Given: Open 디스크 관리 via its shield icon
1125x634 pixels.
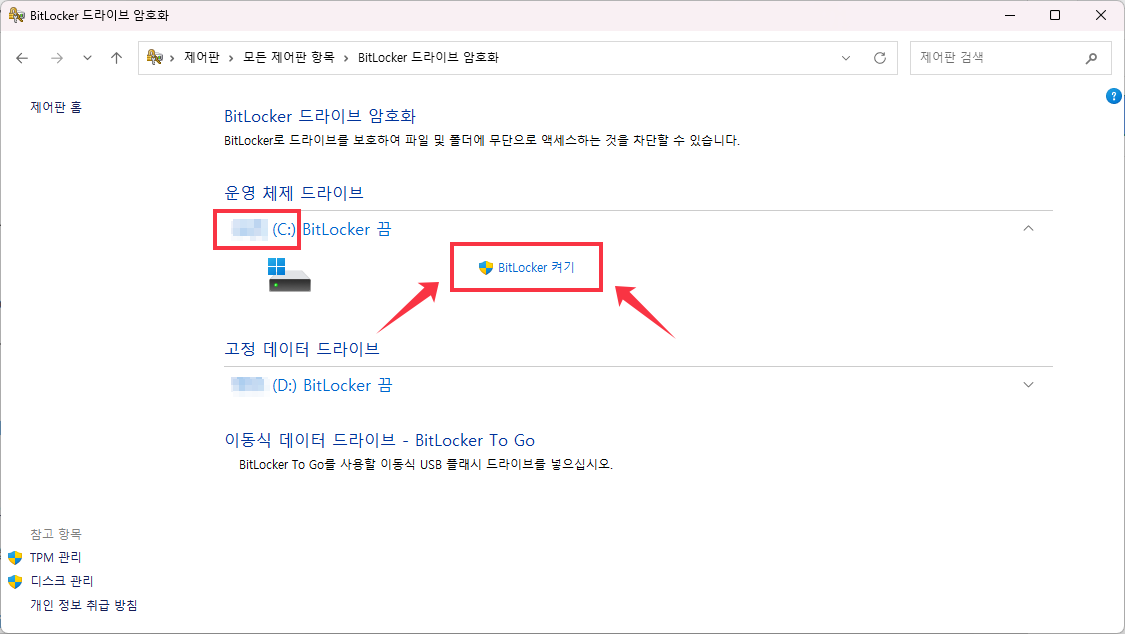Looking at the screenshot, I should pos(14,580).
